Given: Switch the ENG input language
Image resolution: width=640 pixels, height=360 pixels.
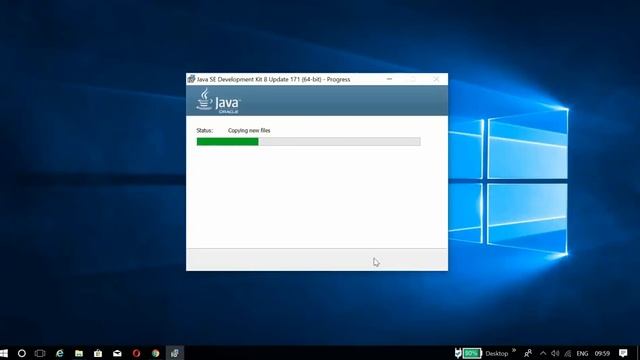Looking at the screenshot, I should [582, 353].
